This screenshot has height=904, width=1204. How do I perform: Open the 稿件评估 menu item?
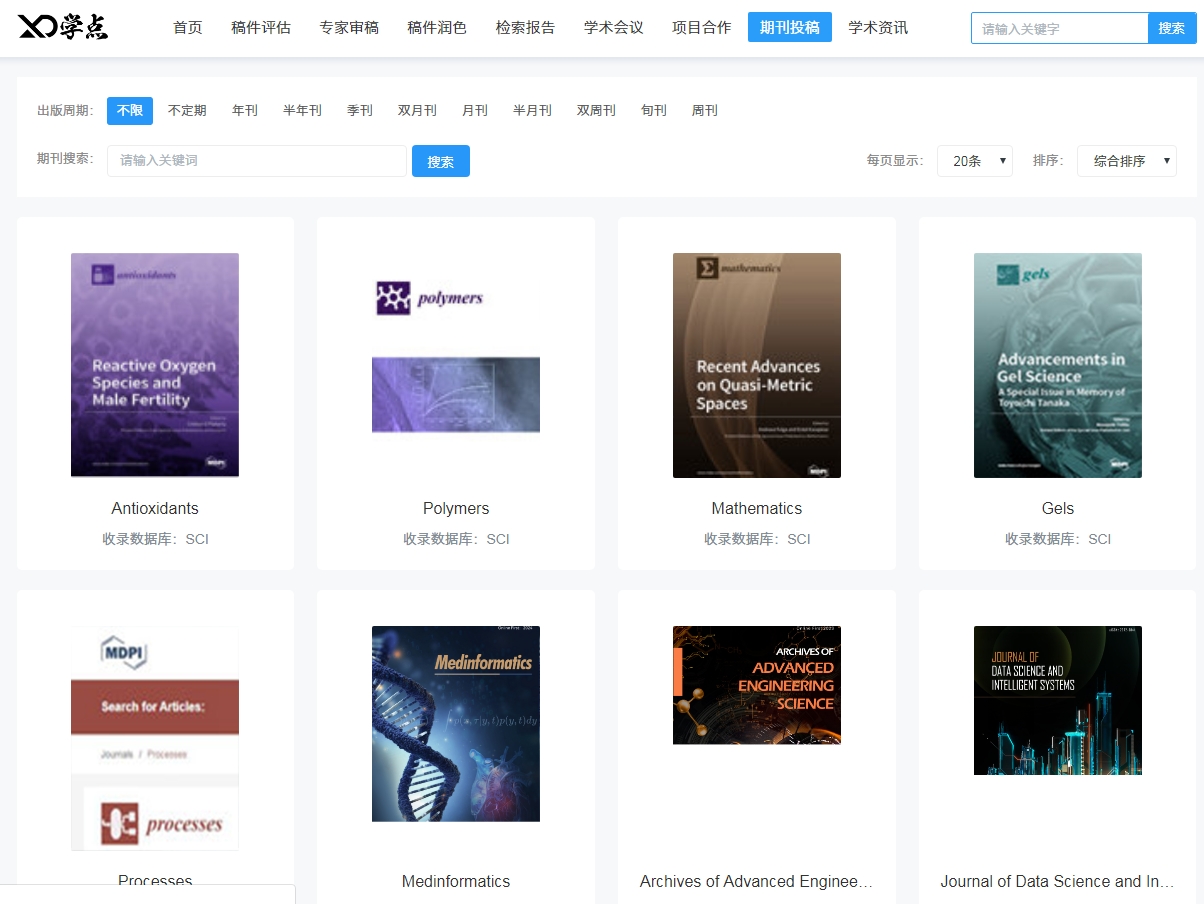(x=260, y=28)
